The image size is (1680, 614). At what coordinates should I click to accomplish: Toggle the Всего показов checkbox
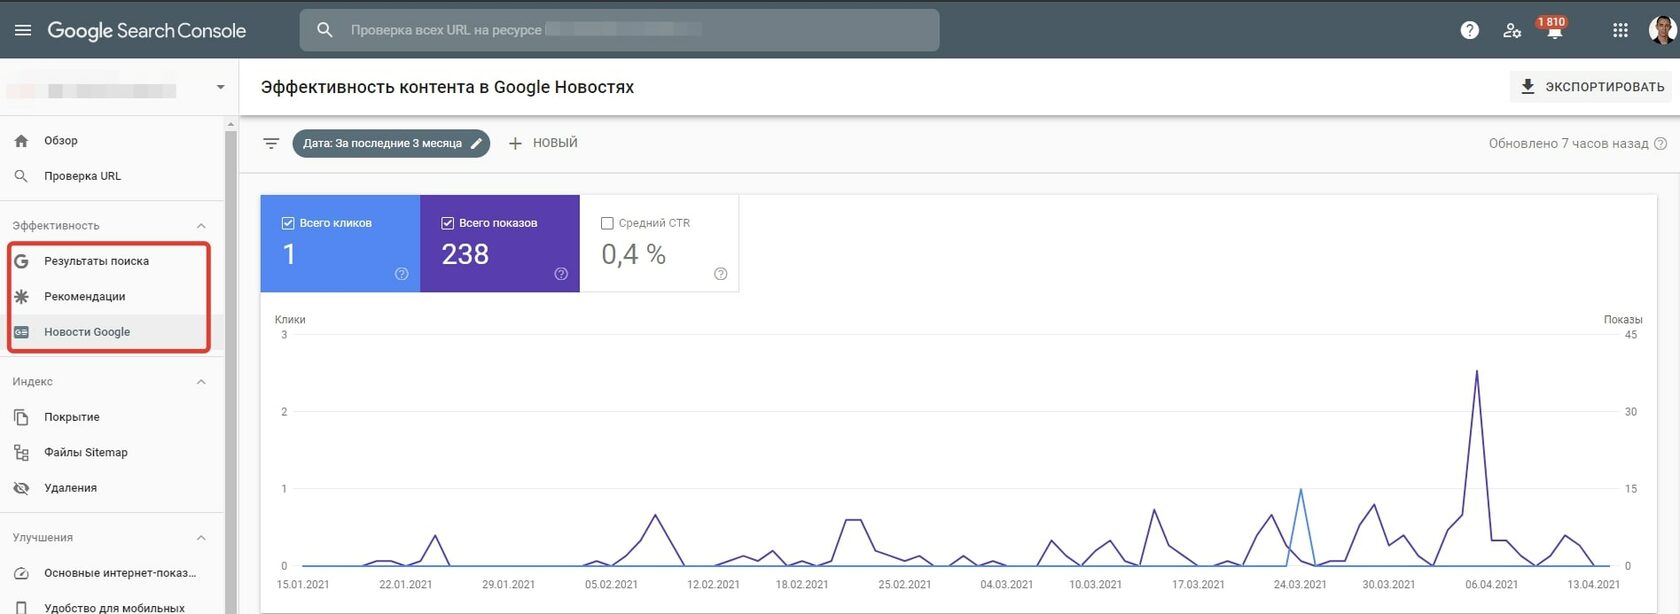coord(447,223)
